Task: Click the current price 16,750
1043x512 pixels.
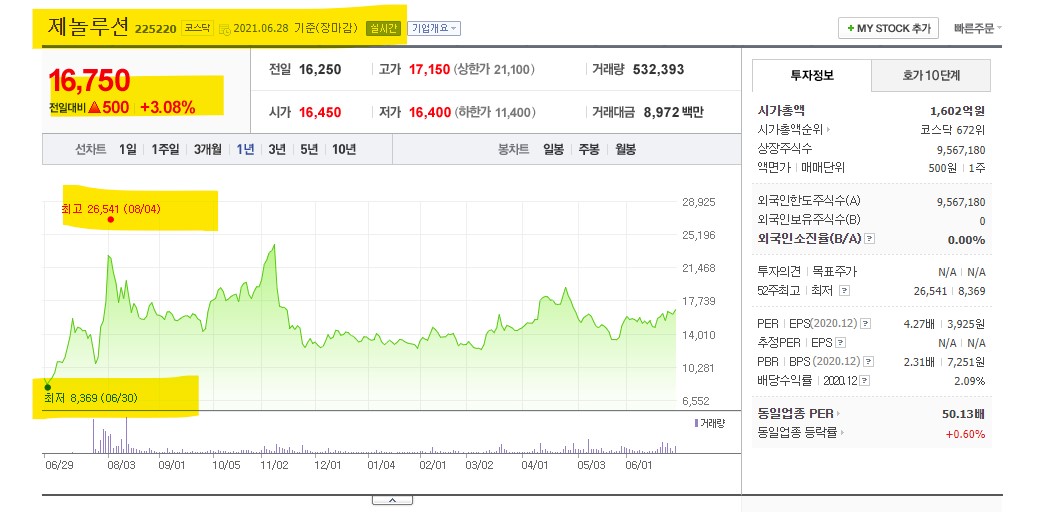Action: click(x=89, y=80)
